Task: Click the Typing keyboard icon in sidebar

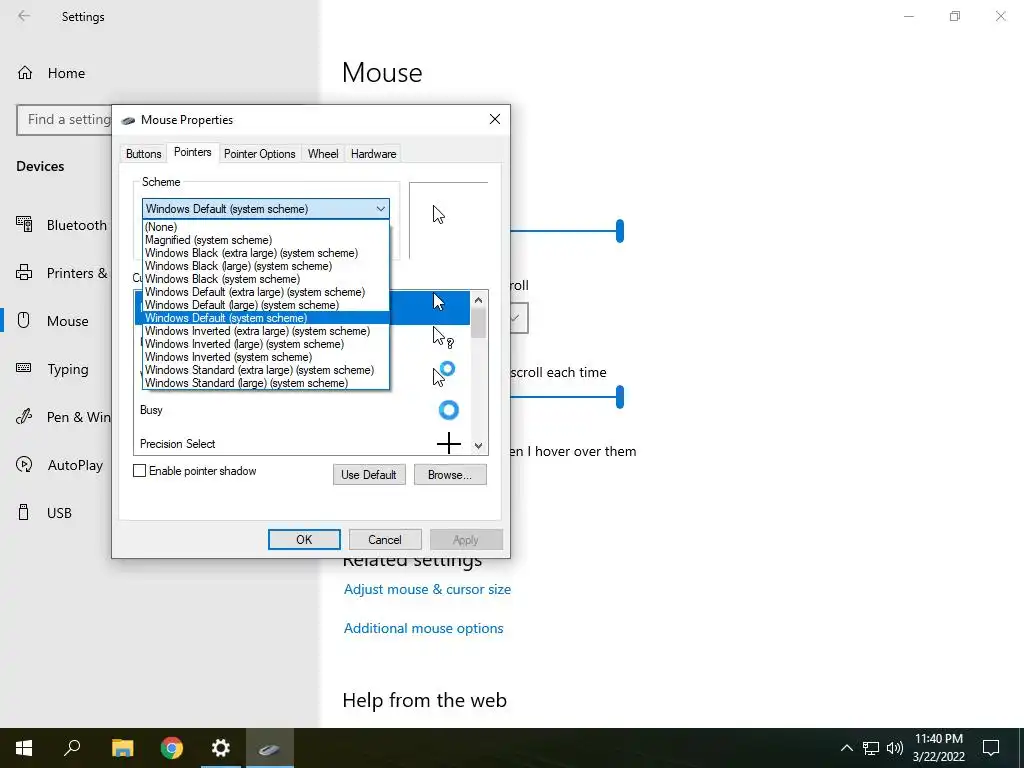Action: [24, 368]
